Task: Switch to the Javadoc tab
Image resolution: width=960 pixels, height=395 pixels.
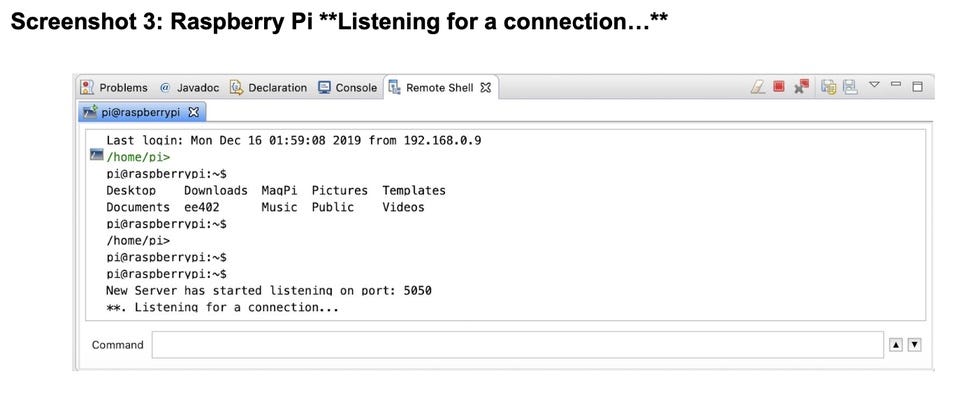Action: tap(189, 88)
